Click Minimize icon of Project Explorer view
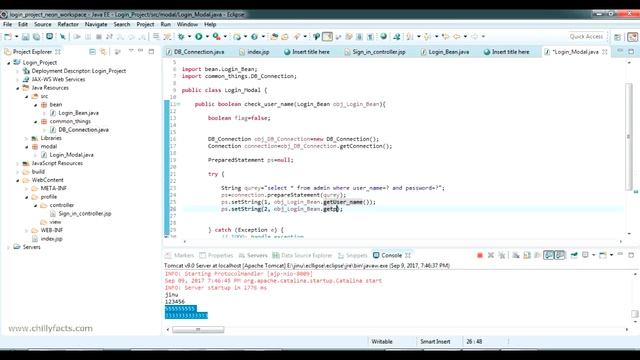This screenshot has height=360, width=640. pyautogui.click(x=140, y=51)
